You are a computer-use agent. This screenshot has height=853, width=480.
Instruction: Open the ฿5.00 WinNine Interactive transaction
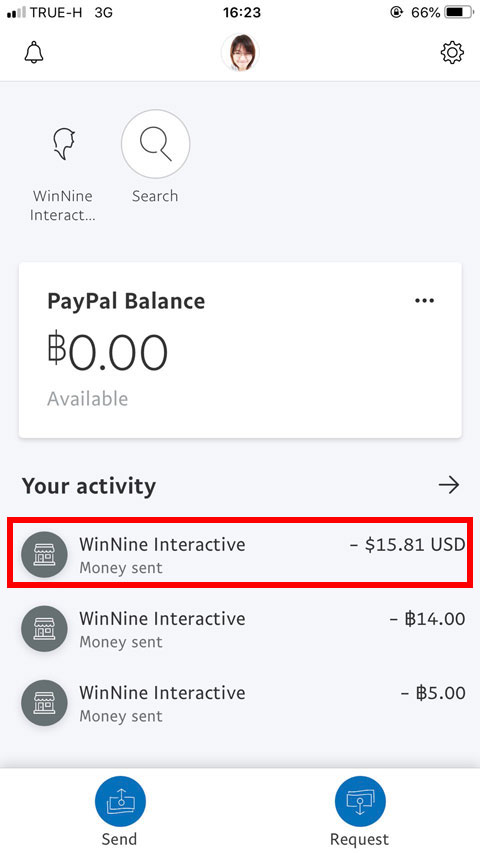pos(240,703)
